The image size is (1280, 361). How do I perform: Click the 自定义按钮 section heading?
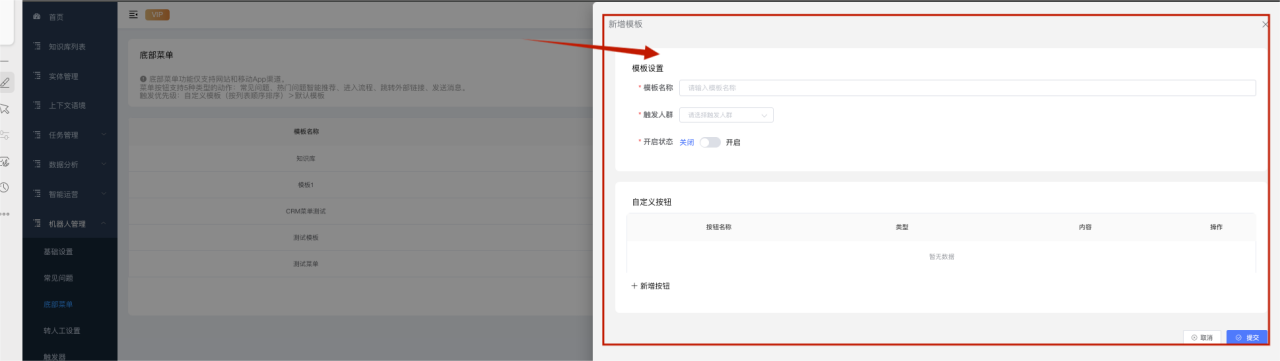(652, 202)
